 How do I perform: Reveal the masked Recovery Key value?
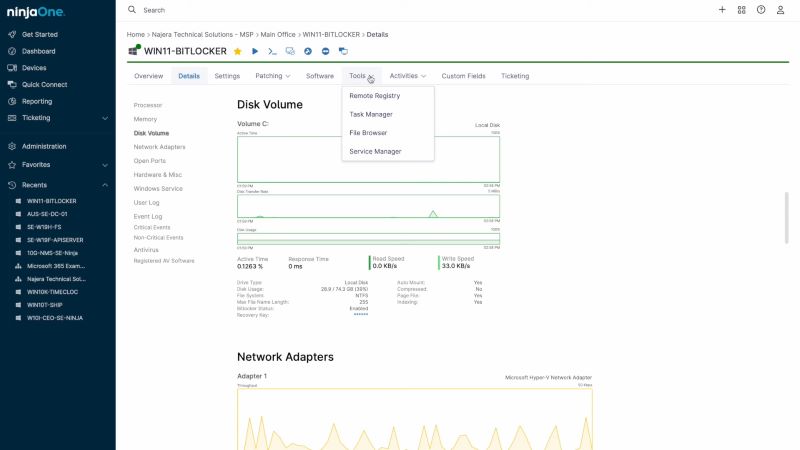coord(361,315)
